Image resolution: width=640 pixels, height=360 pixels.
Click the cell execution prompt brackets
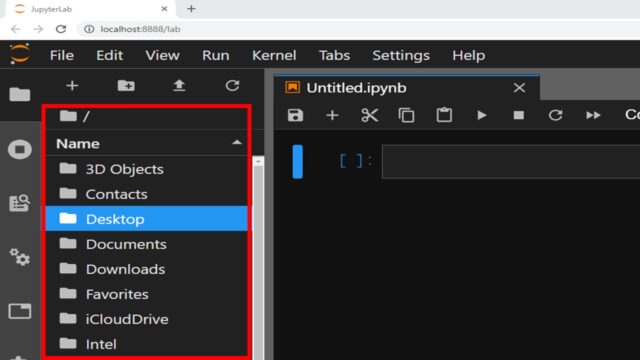point(356,161)
